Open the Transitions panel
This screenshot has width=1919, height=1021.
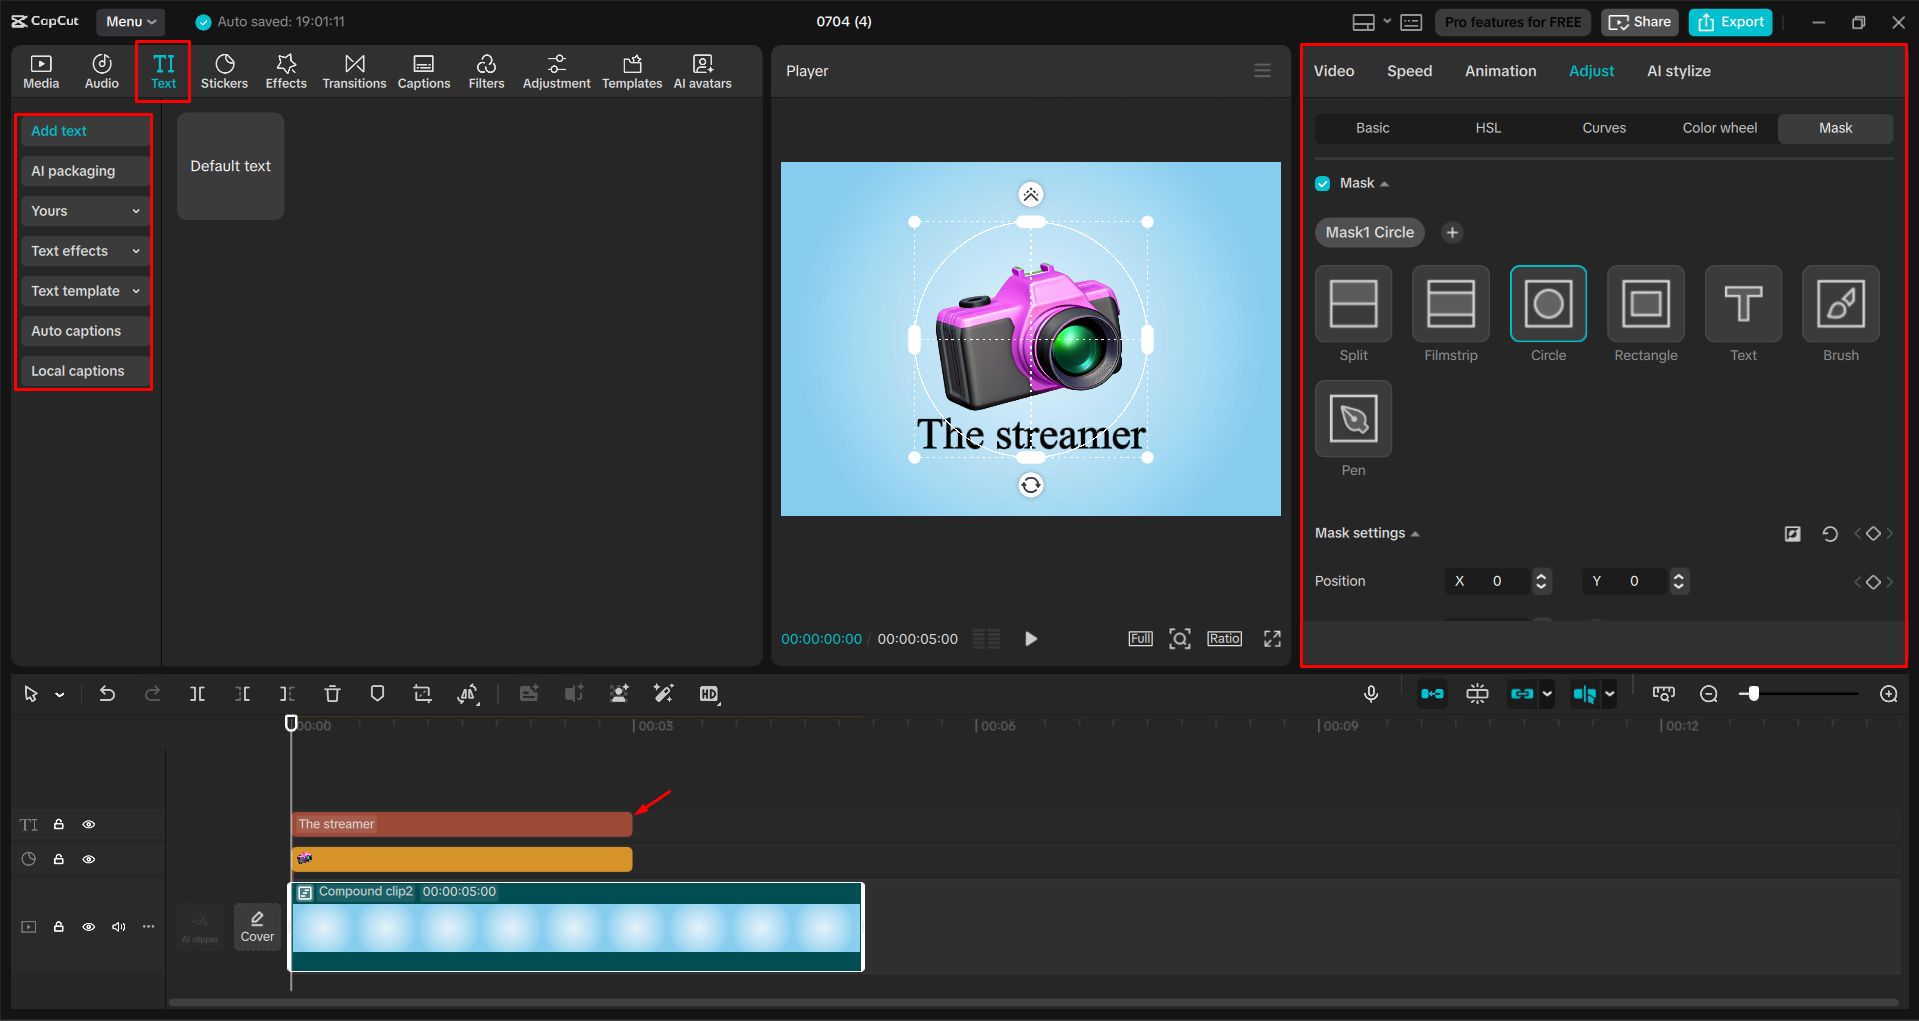coord(354,70)
